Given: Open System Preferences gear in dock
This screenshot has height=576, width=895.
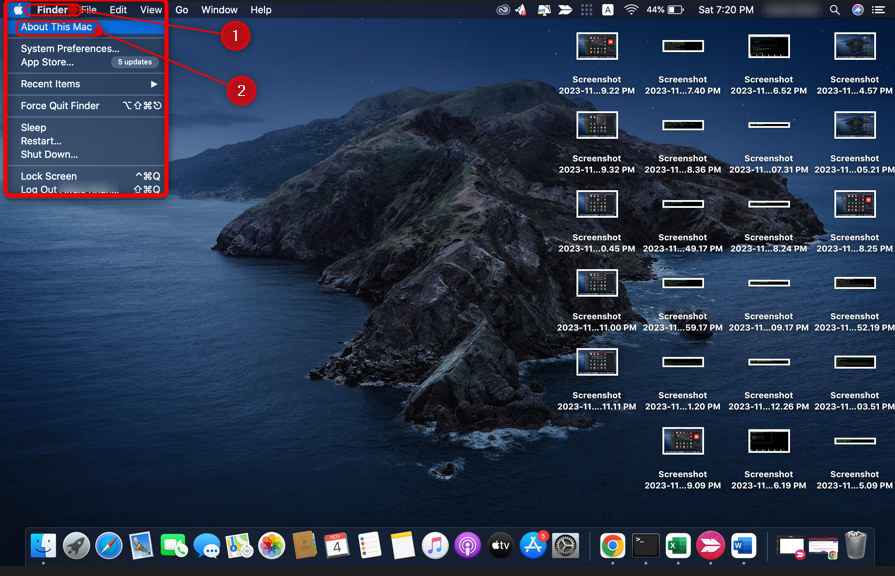Looking at the screenshot, I should [566, 545].
